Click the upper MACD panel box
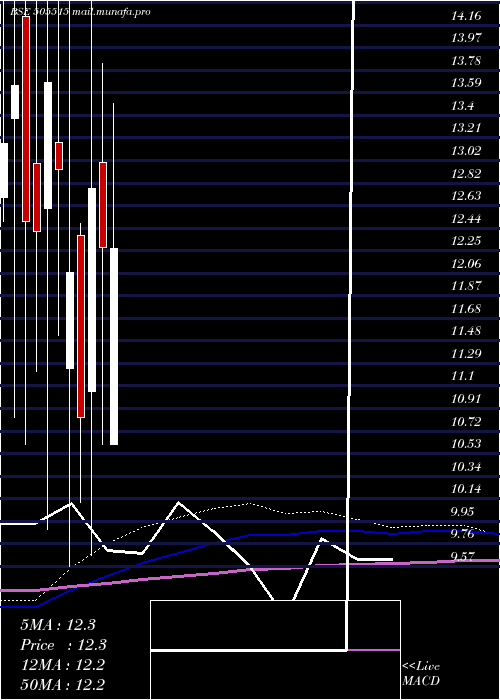This screenshot has width=500, height=700. (x=275, y=625)
